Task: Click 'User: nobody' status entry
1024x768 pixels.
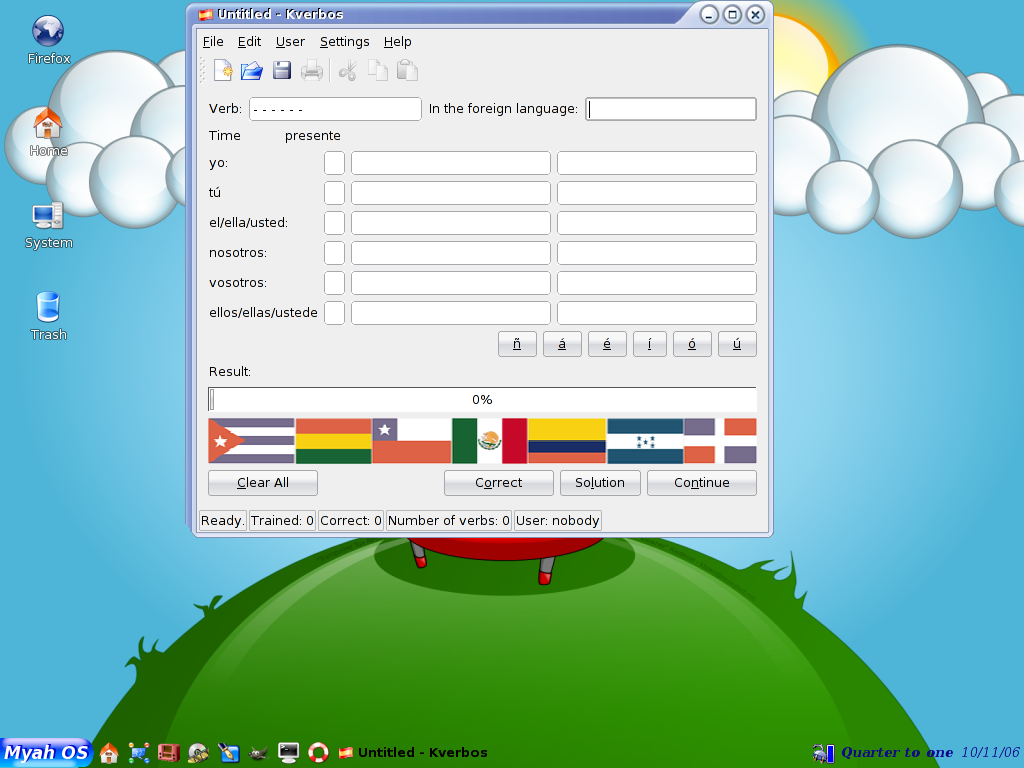Action: click(x=558, y=520)
